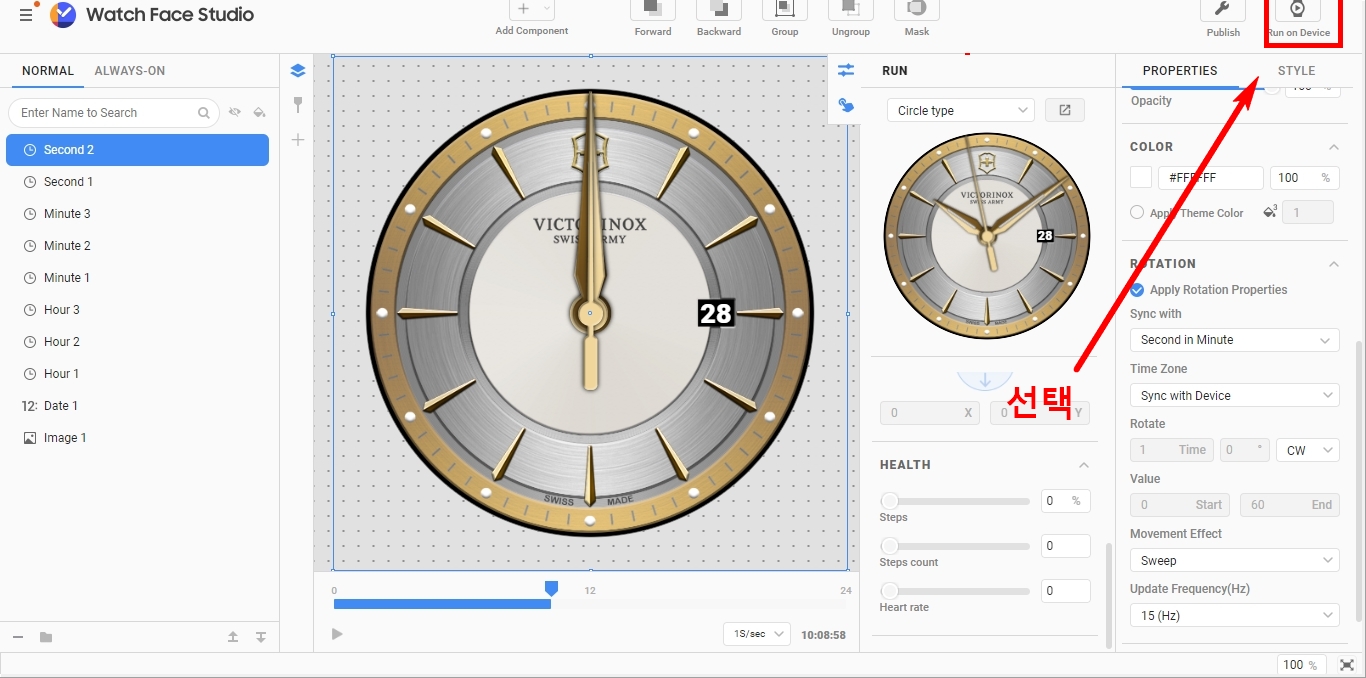Viewport: 1366px width, 678px height.
Task: Click the paint bucket filter icon
Action: 260,112
